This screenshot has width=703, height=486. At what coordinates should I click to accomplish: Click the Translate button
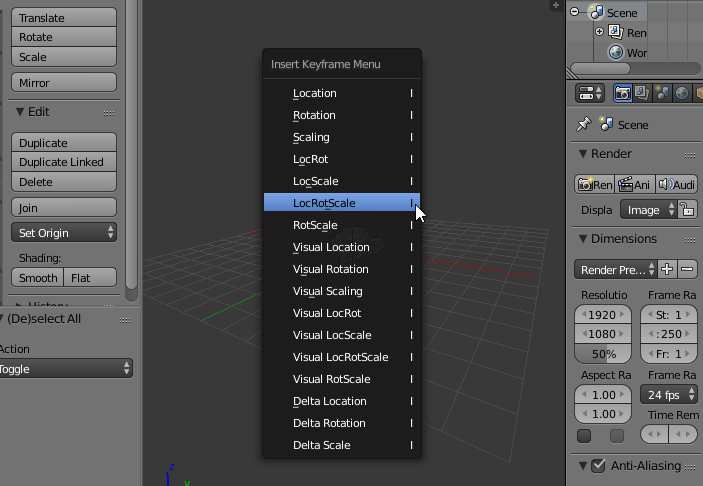click(x=64, y=17)
